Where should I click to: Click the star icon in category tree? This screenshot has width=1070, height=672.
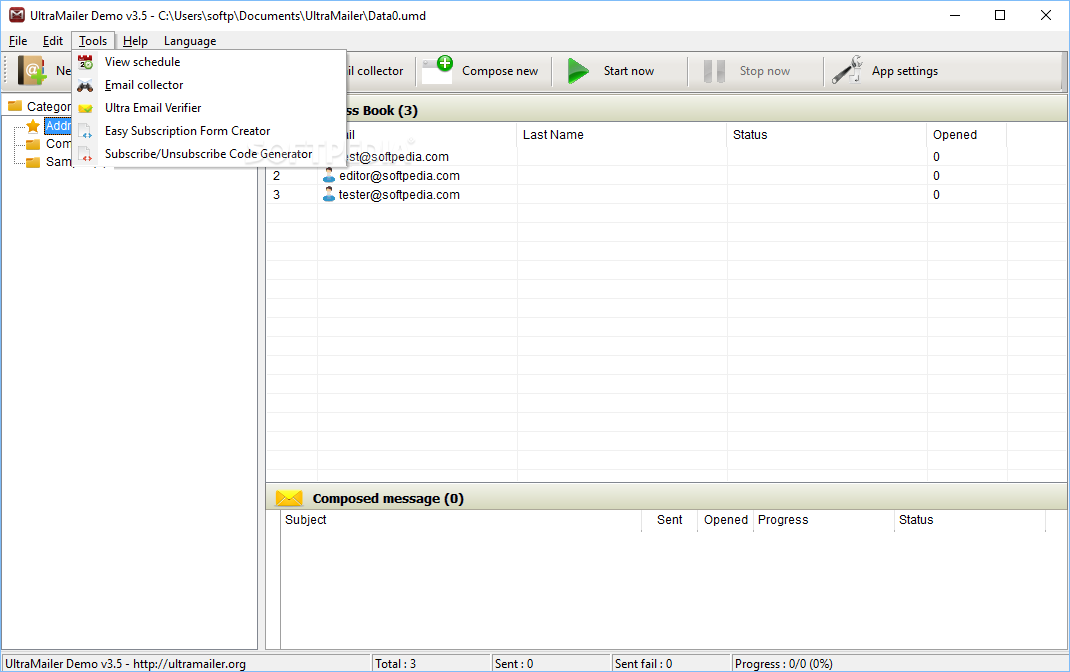tap(33, 126)
